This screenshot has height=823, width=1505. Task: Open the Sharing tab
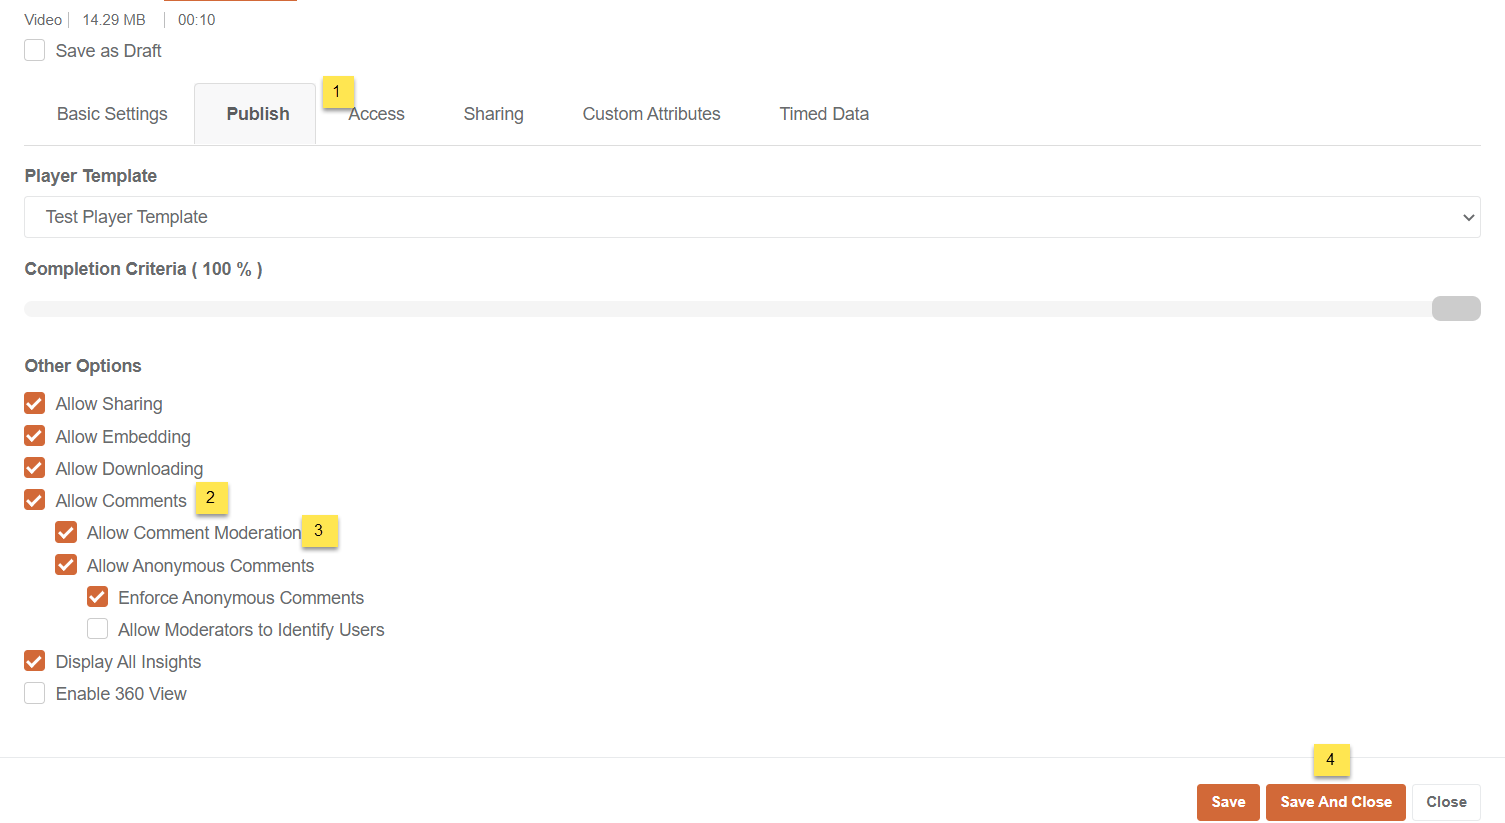click(x=493, y=114)
